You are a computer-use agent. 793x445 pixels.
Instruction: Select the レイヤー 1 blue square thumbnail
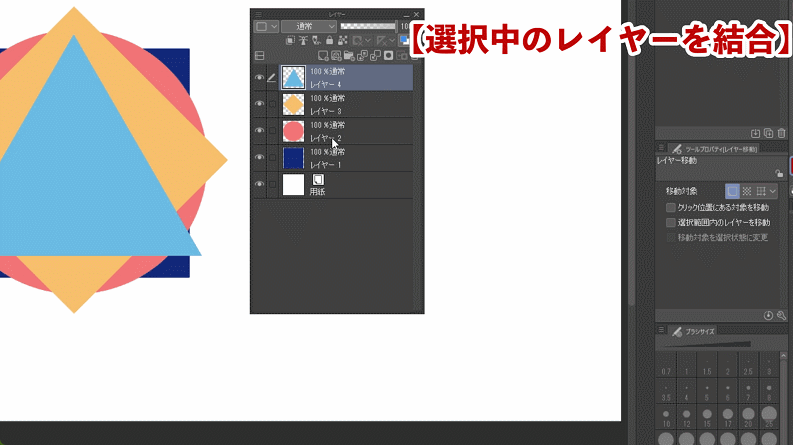click(293, 158)
